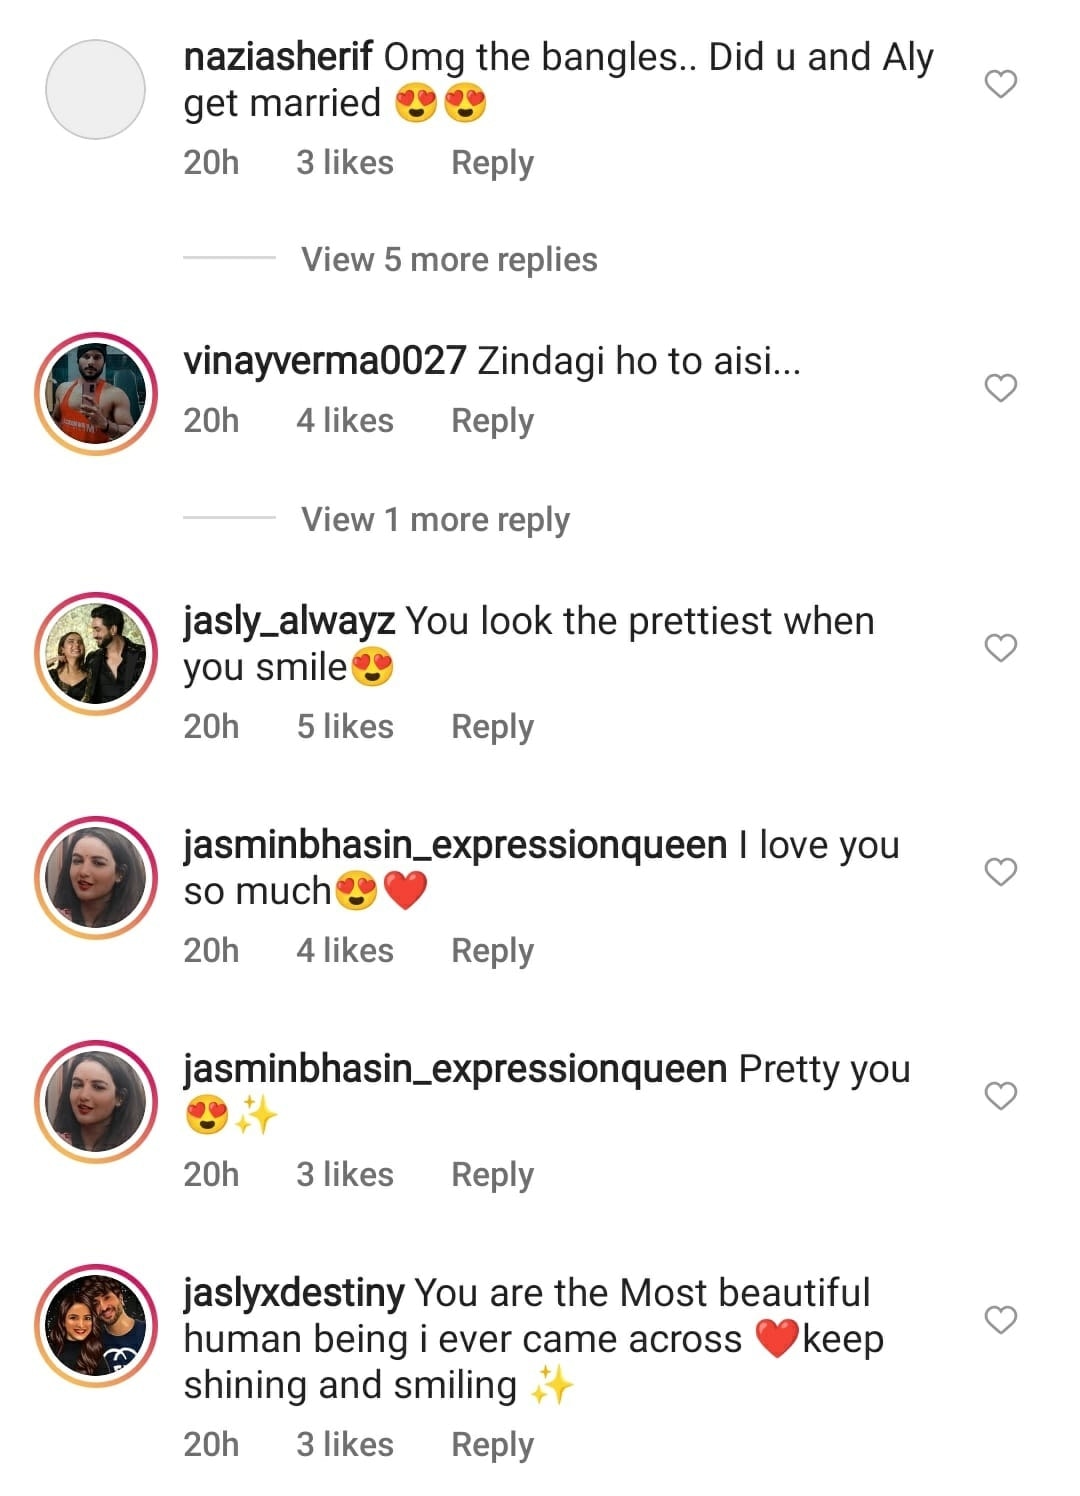Screen dimensions: 1080x1496
Task: Heart the 'Pretty you' comment
Action: tap(1000, 1096)
